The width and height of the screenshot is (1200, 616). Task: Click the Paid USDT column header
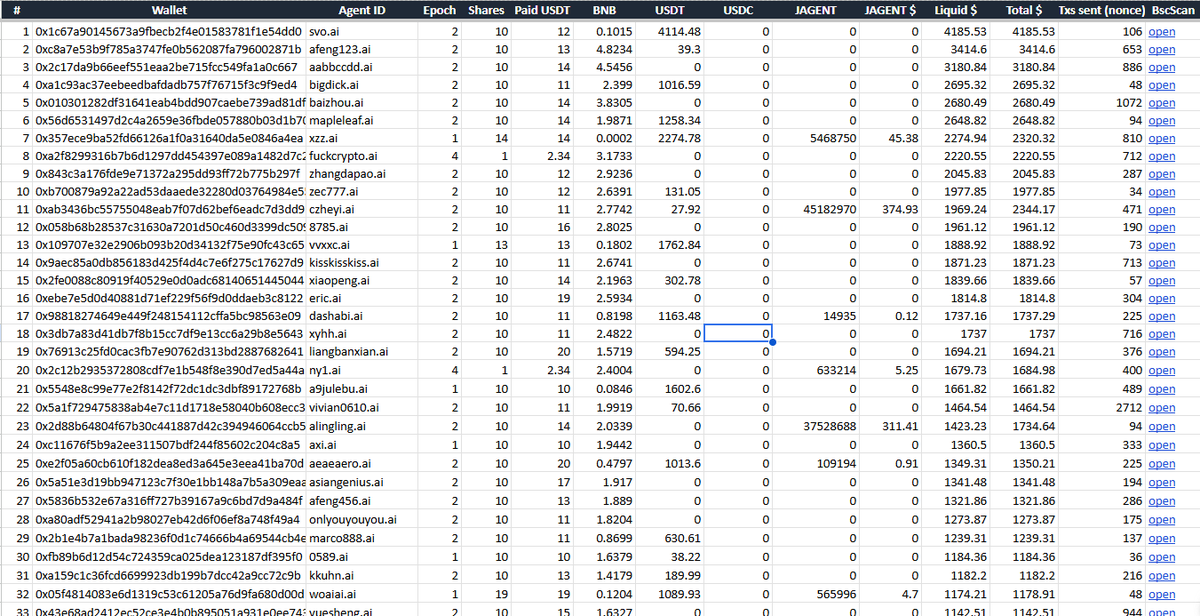point(541,10)
